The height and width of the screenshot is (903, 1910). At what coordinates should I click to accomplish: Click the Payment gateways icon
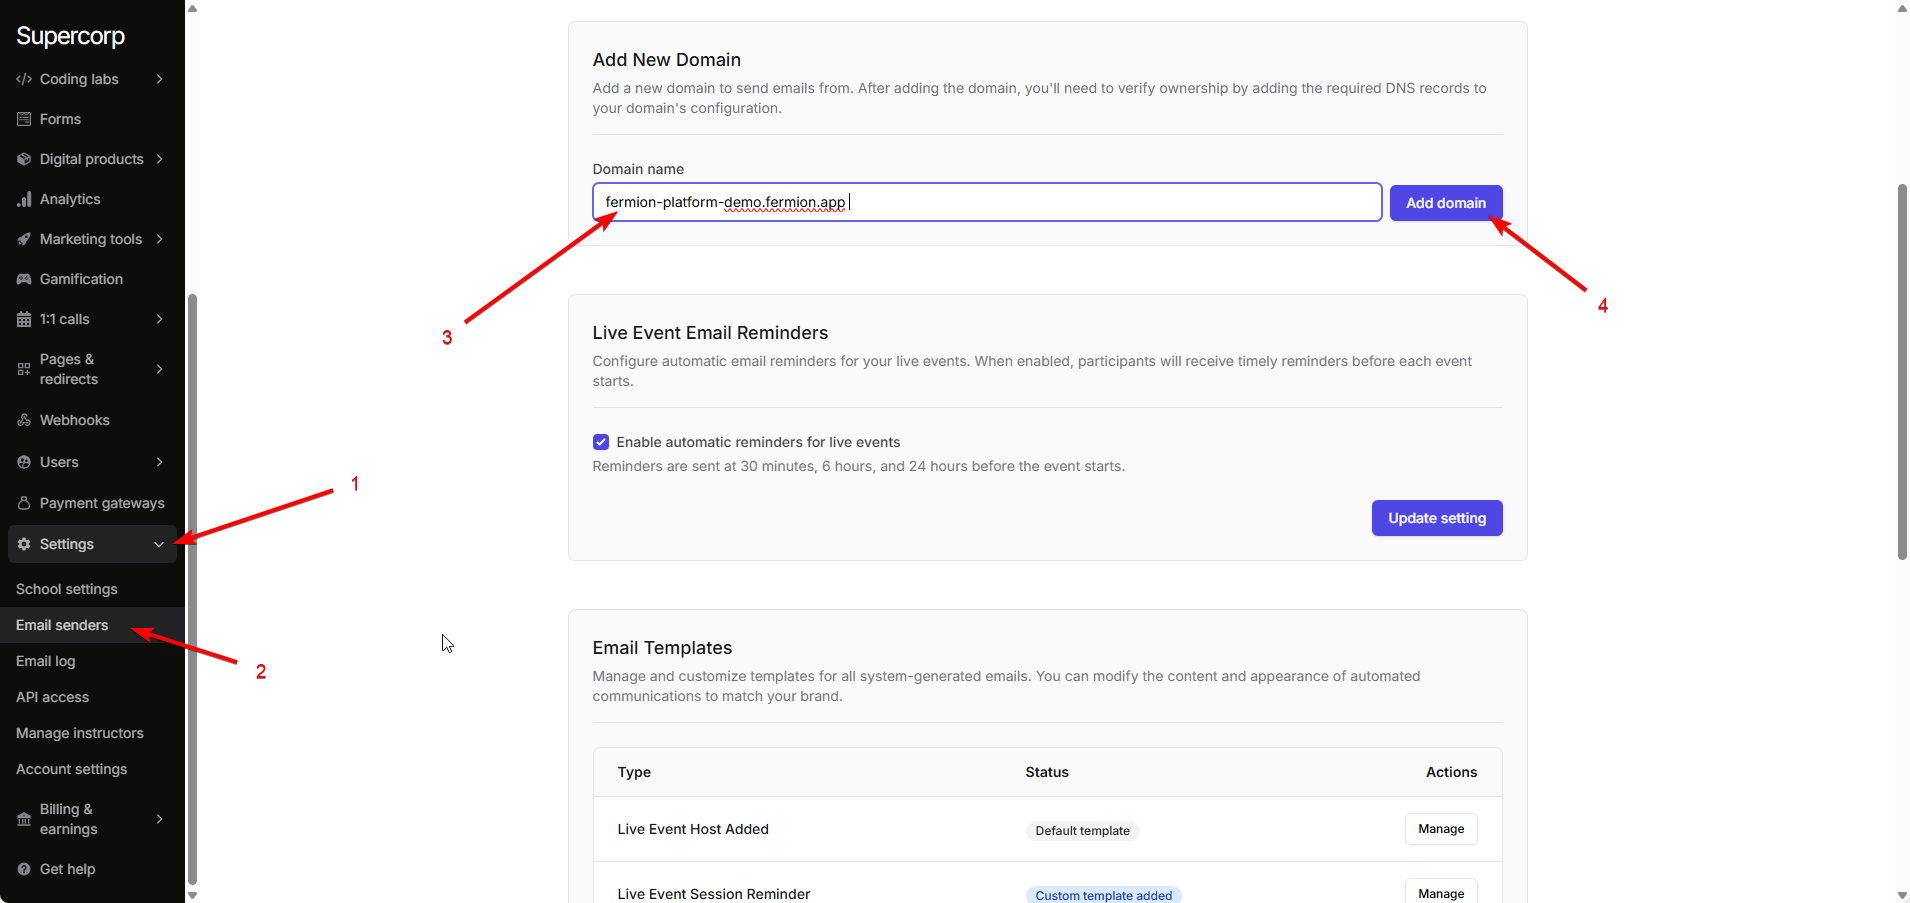24,503
